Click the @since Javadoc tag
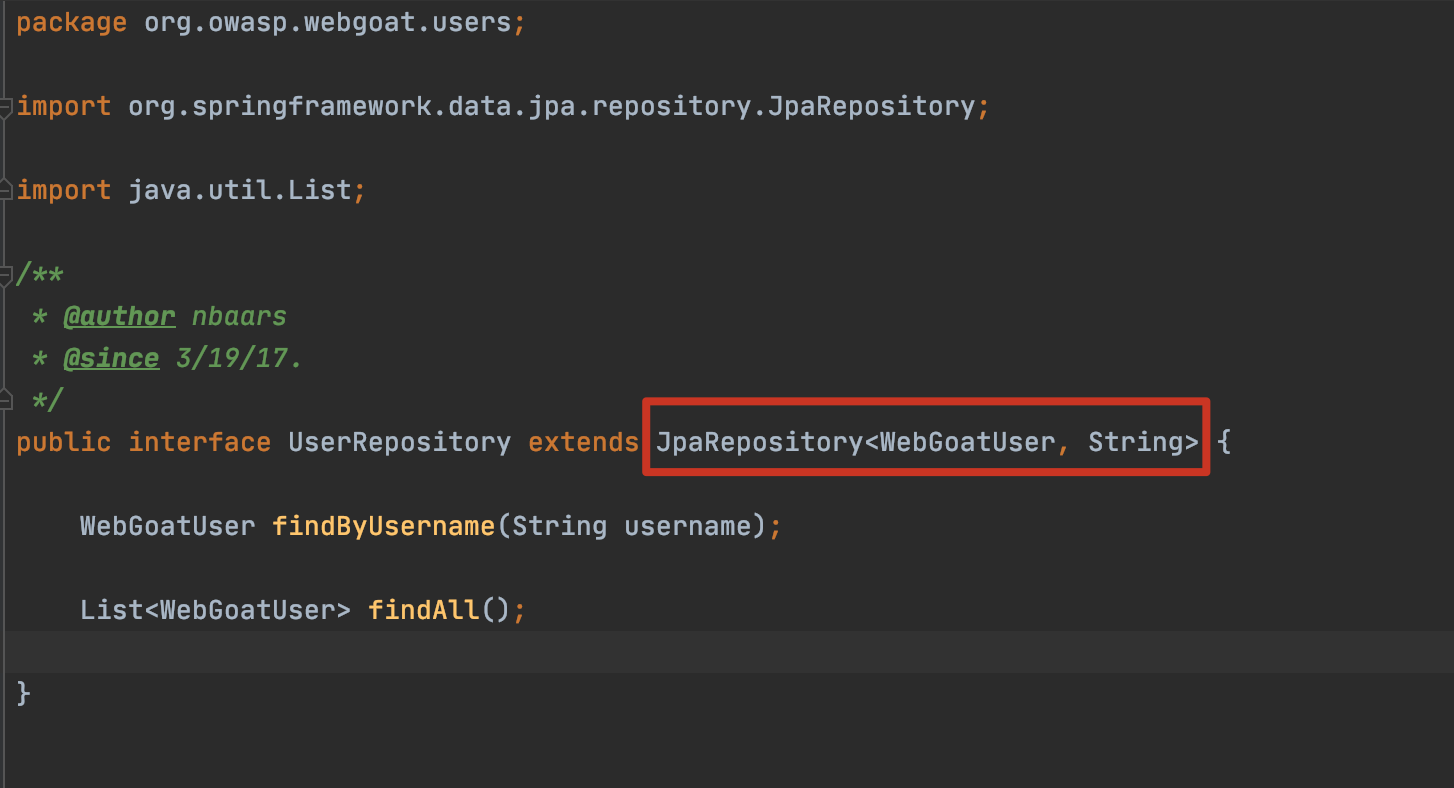Screen dimensions: 1454x788 [x=110, y=358]
